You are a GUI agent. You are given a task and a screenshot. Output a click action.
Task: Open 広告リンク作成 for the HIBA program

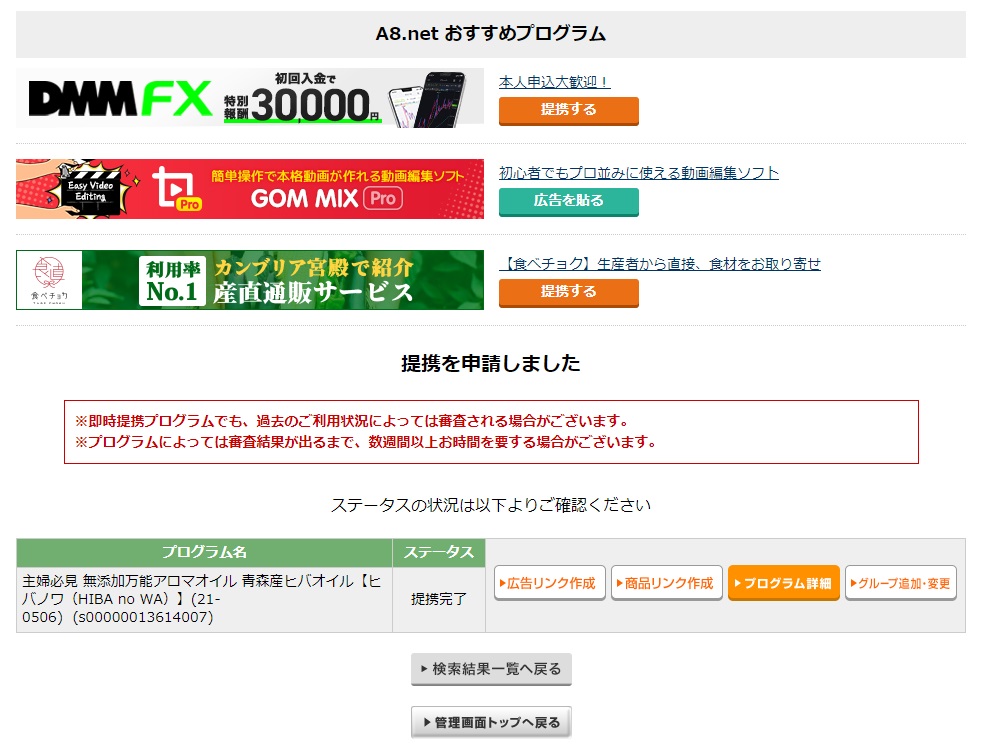(x=550, y=583)
